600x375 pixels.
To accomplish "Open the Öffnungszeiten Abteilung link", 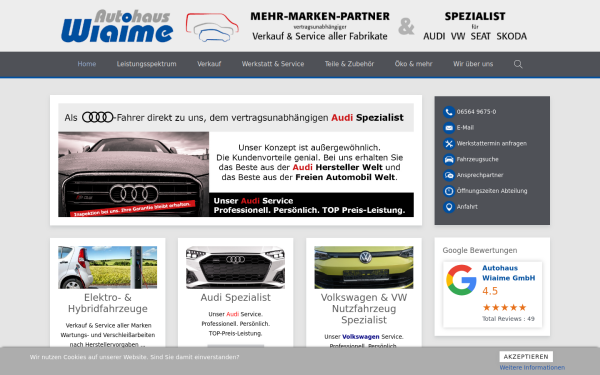I will [x=492, y=191].
